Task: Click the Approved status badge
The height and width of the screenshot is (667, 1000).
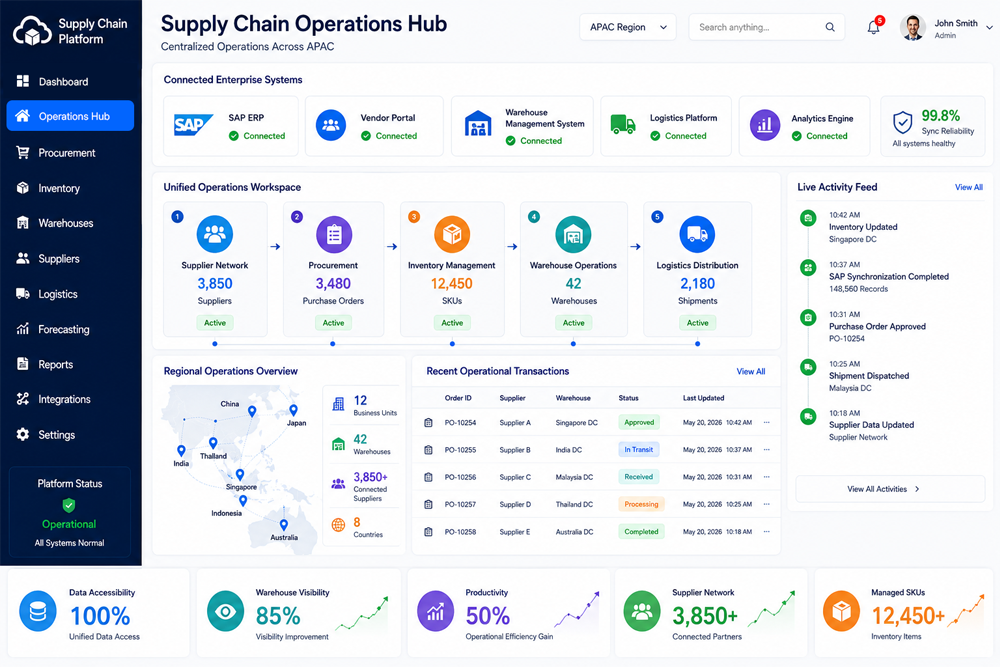Action: pyautogui.click(x=639, y=422)
